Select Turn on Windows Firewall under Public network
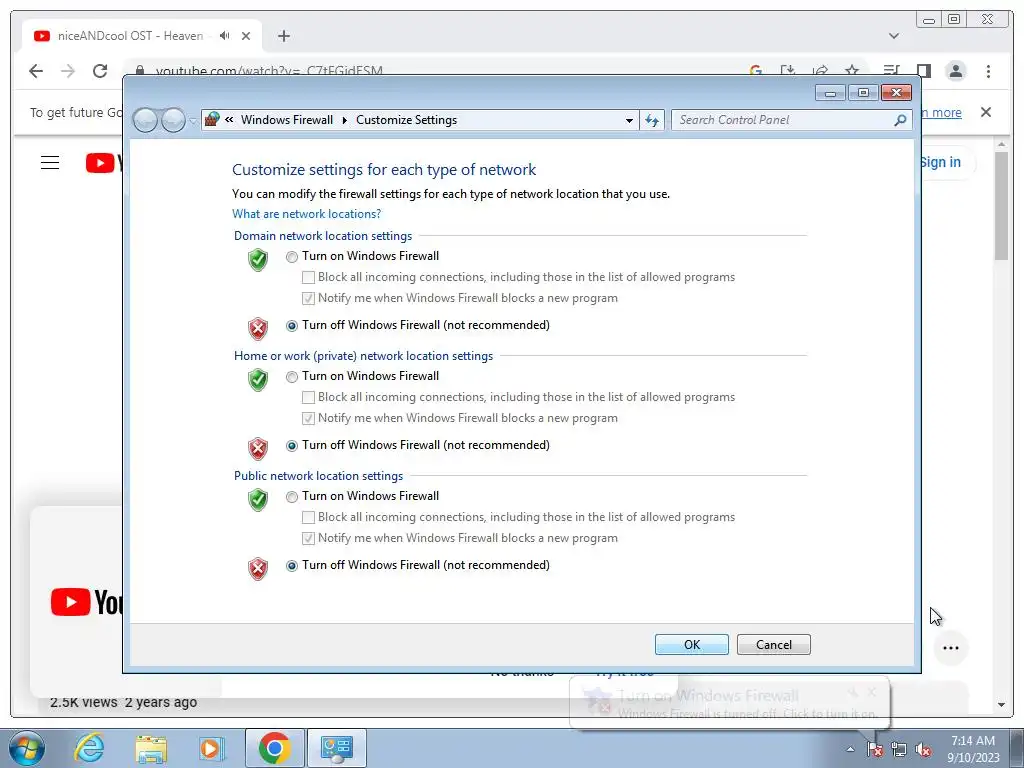Screen dimensions: 1024x768 (x=292, y=497)
